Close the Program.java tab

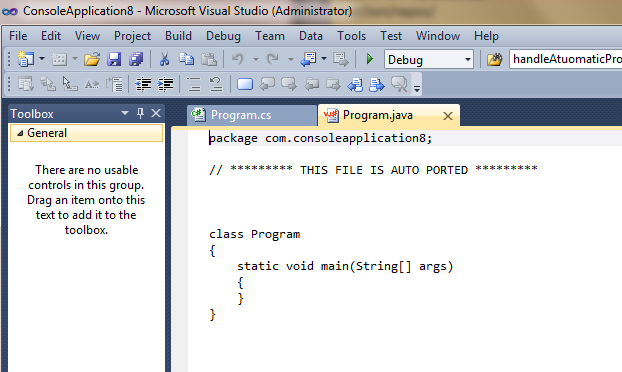coord(448,116)
